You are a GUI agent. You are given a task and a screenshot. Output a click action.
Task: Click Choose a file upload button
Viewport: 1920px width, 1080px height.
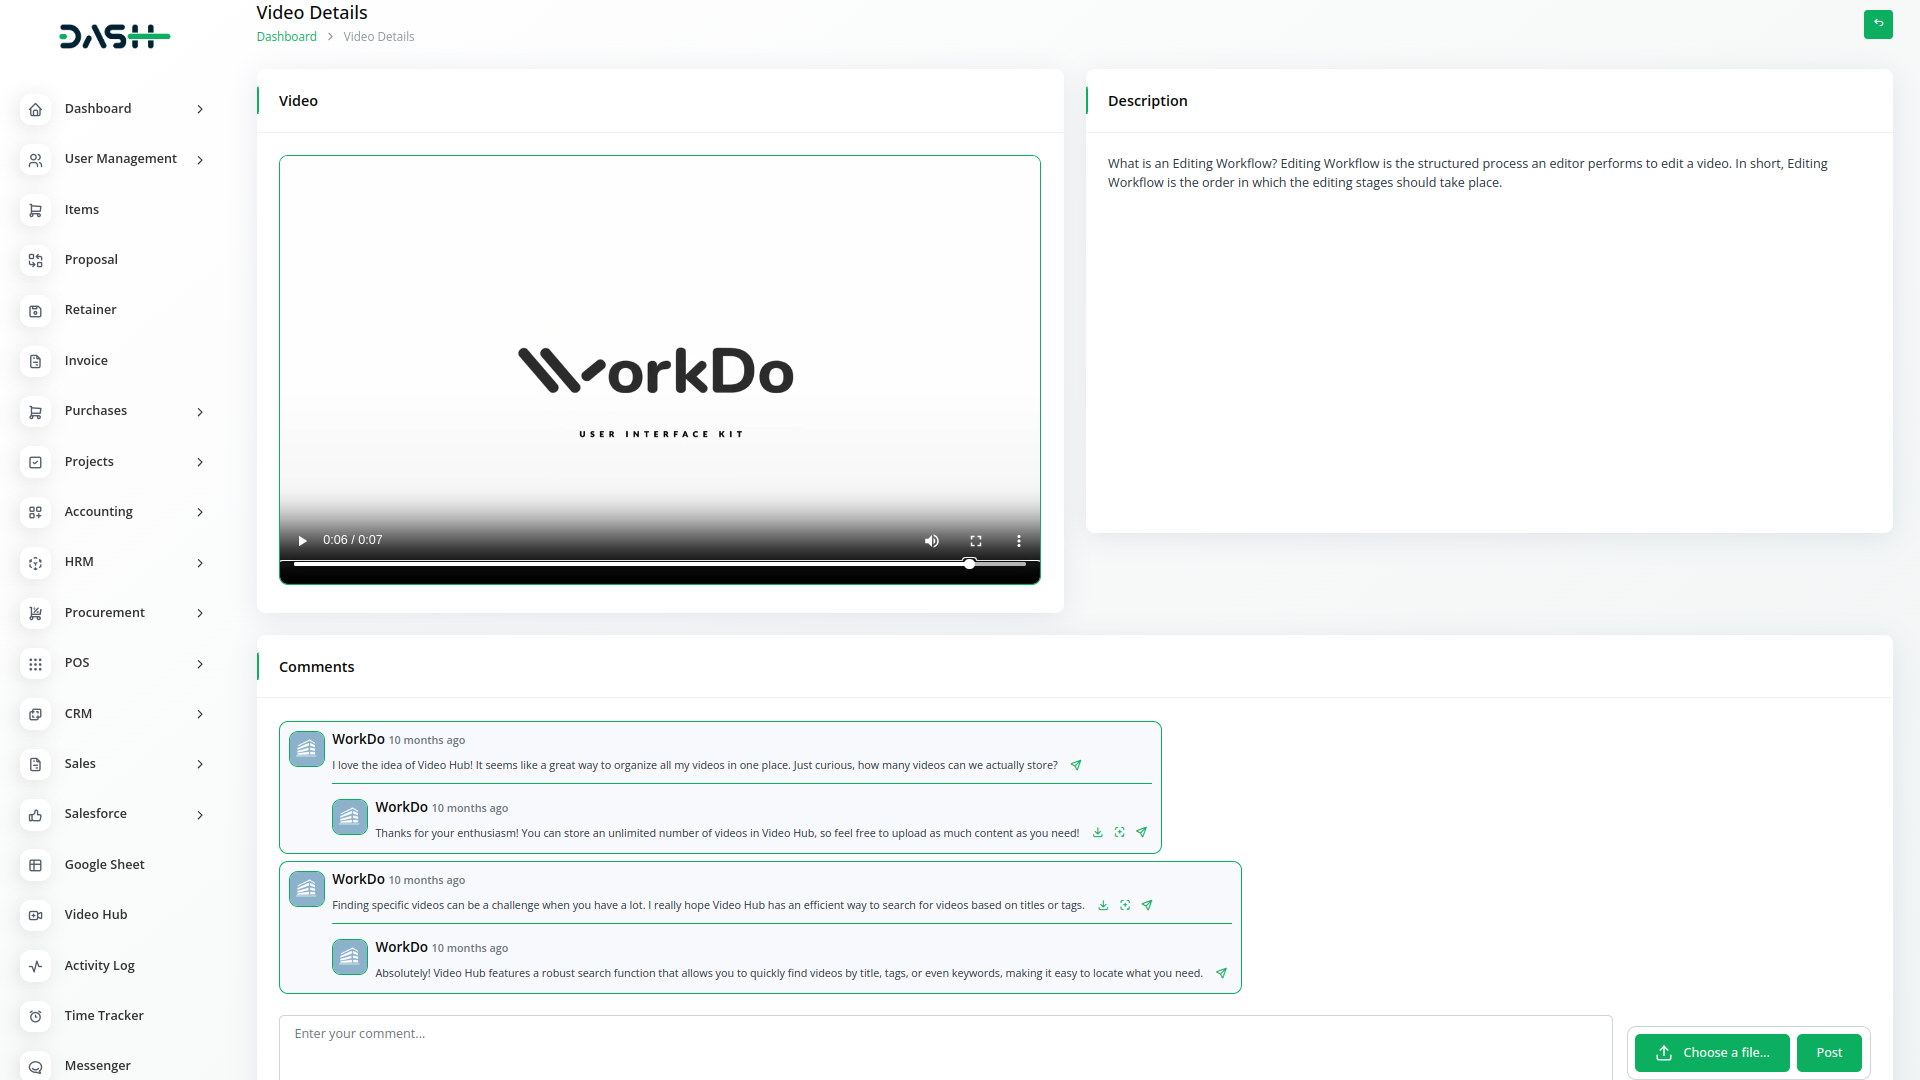(x=1711, y=1052)
